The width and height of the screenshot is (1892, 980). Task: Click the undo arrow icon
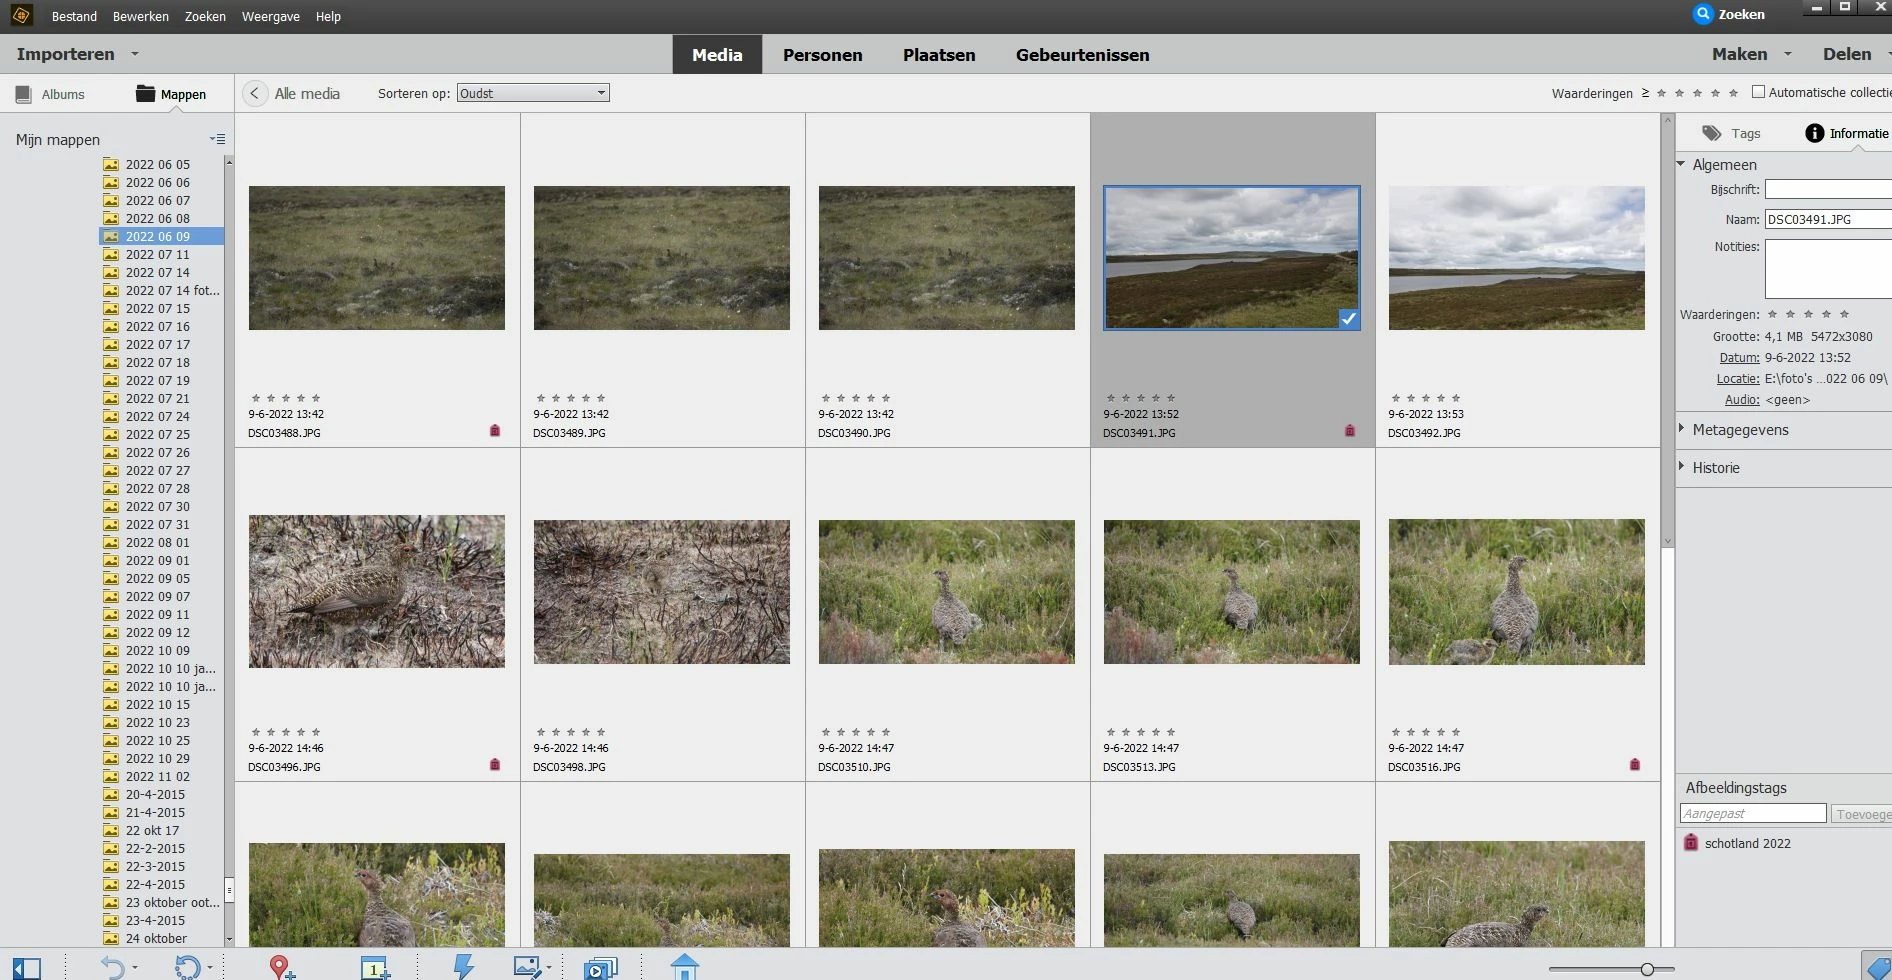[112, 967]
